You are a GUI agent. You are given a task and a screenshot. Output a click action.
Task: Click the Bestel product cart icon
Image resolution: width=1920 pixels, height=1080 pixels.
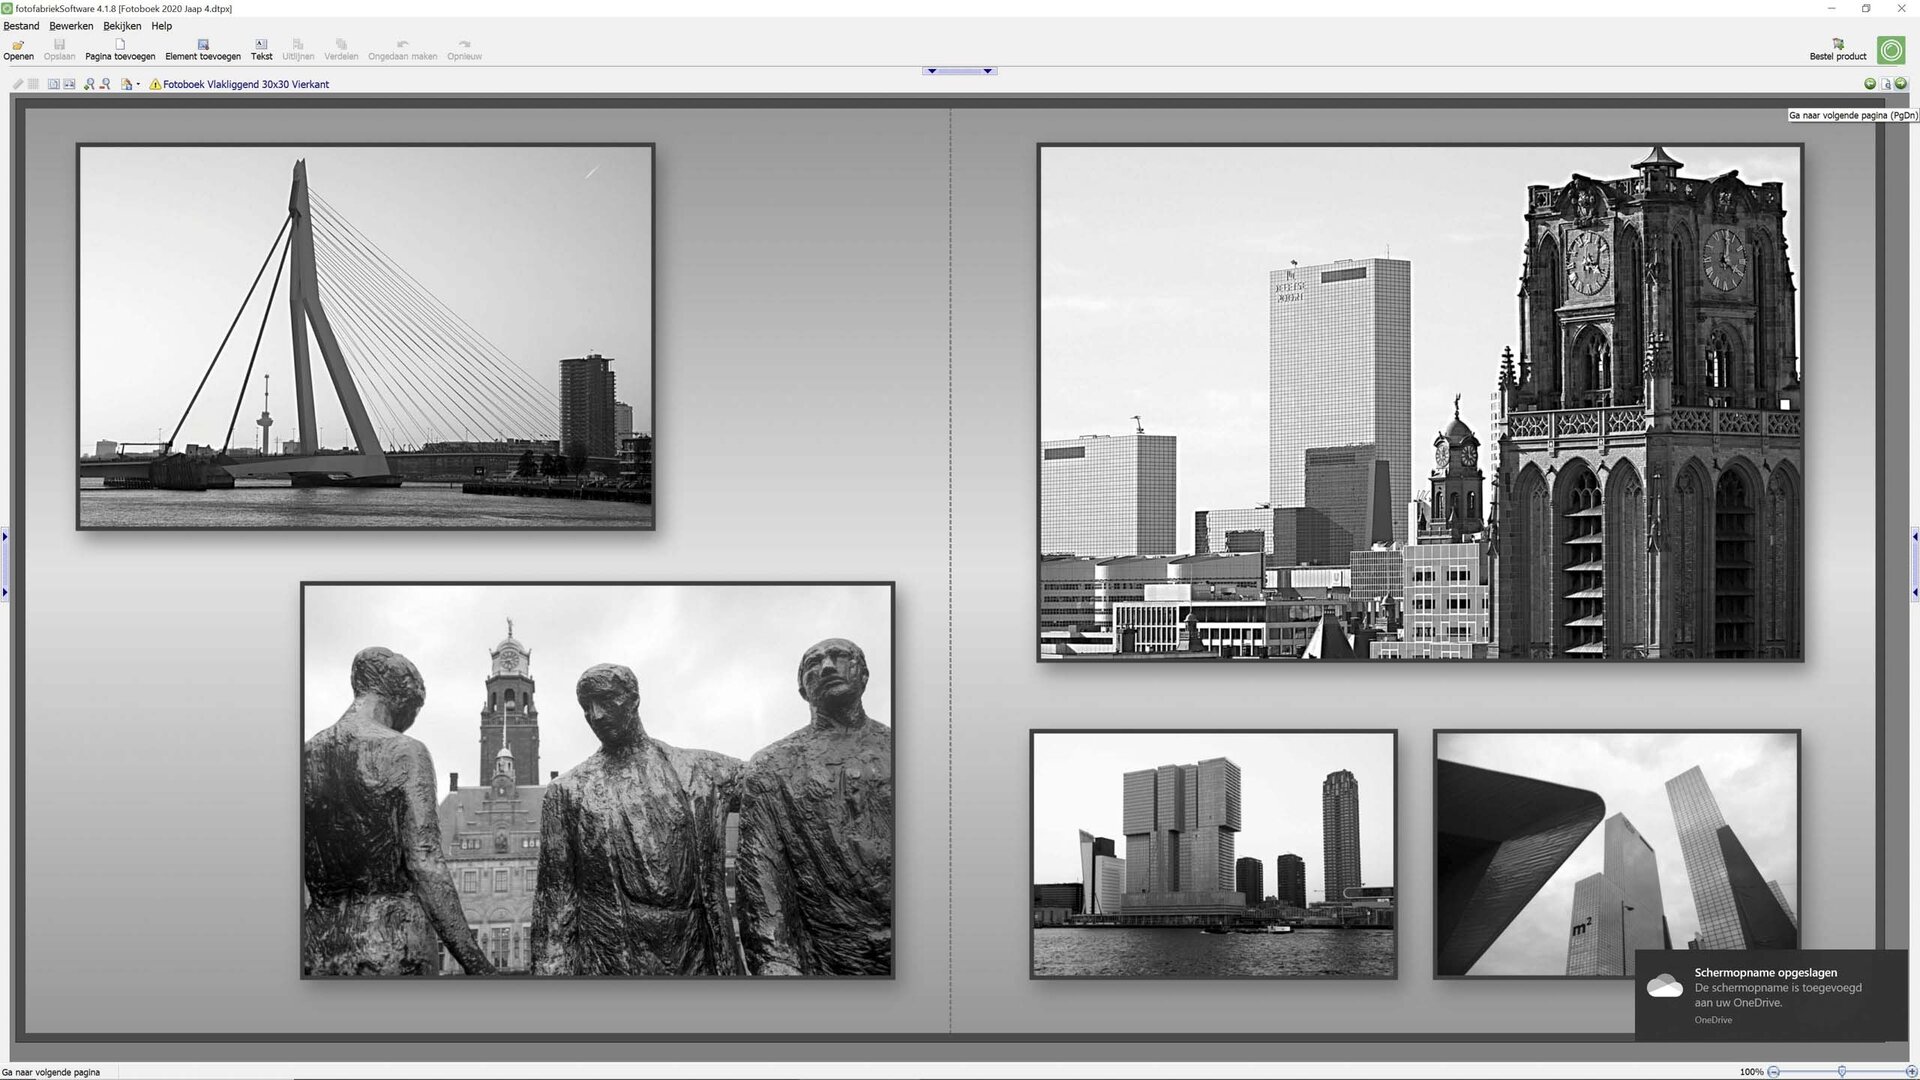point(1838,44)
